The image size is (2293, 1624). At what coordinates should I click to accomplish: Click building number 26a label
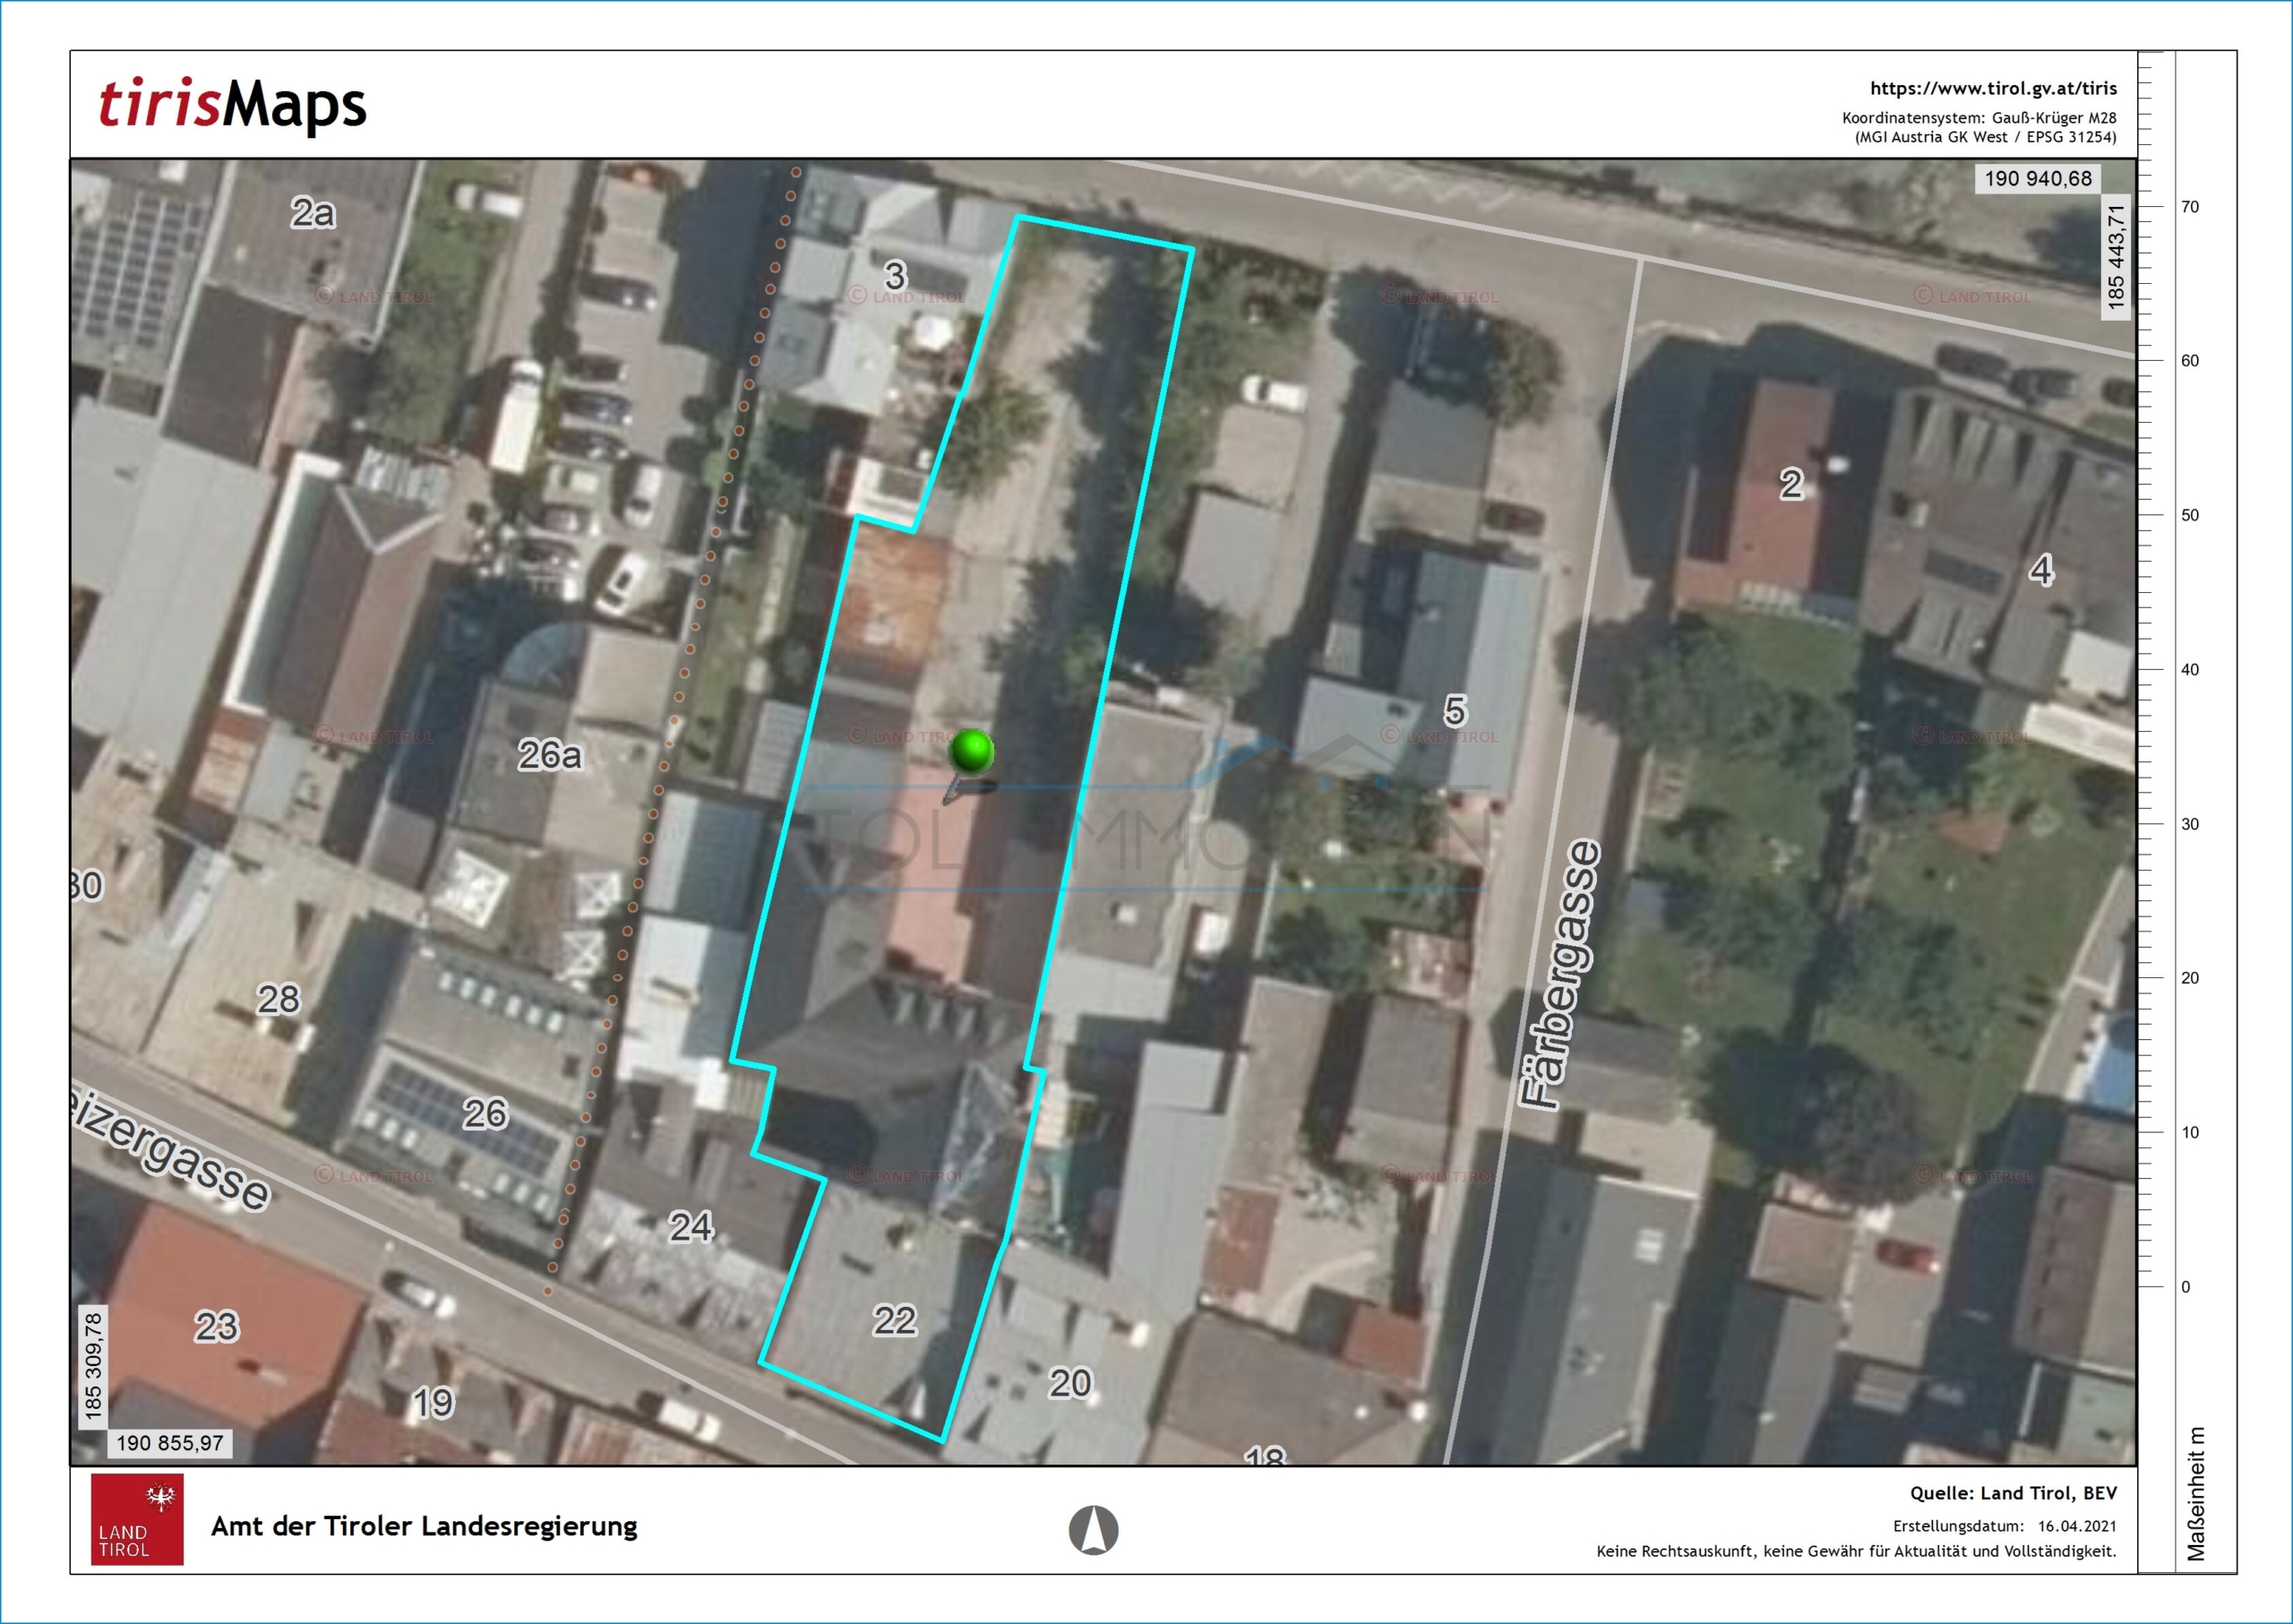coord(549,755)
